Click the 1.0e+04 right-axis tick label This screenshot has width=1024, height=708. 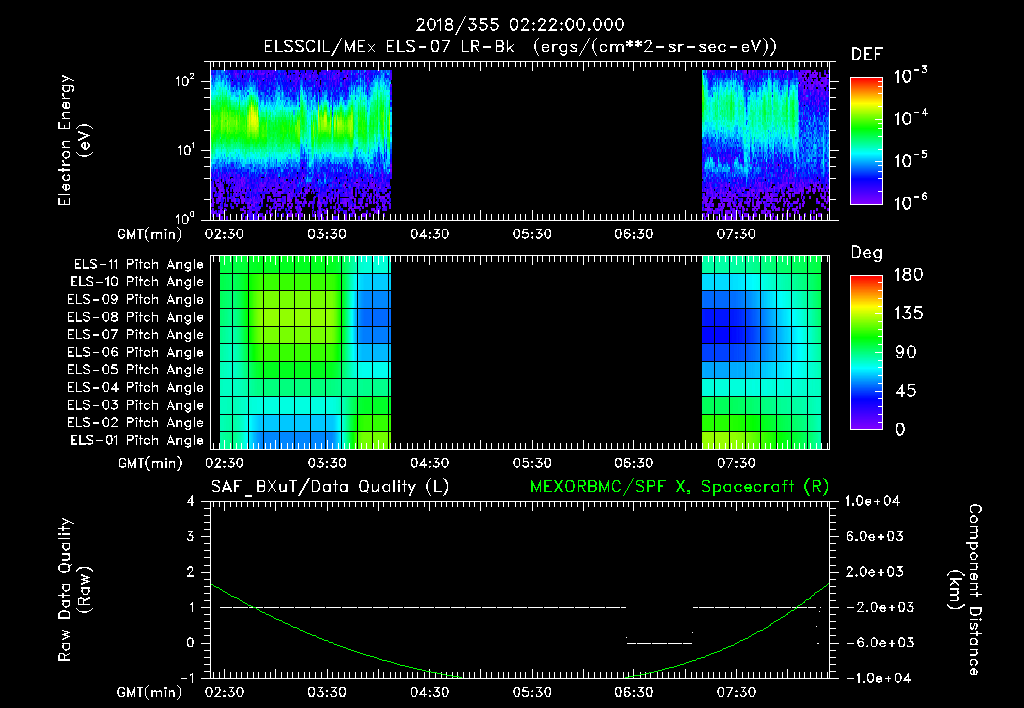[x=872, y=501]
